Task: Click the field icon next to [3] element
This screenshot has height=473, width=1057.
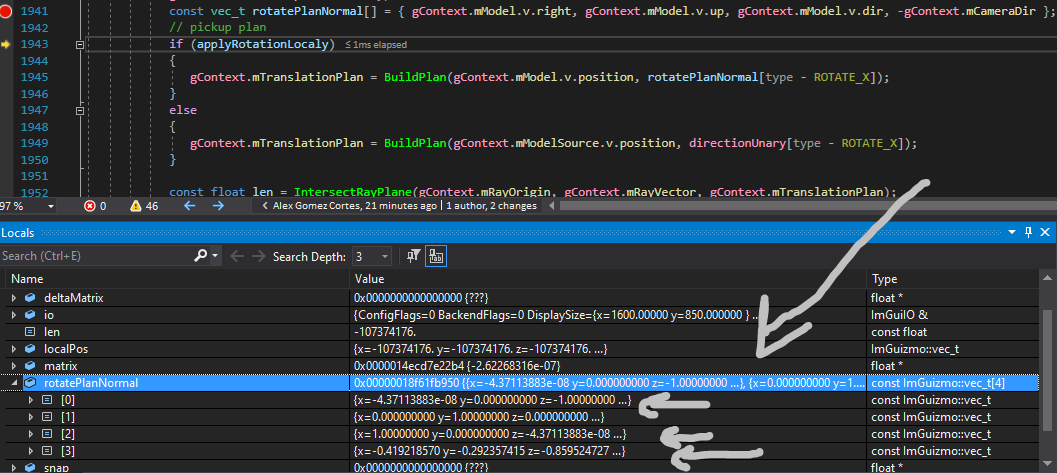Action: click(47, 451)
